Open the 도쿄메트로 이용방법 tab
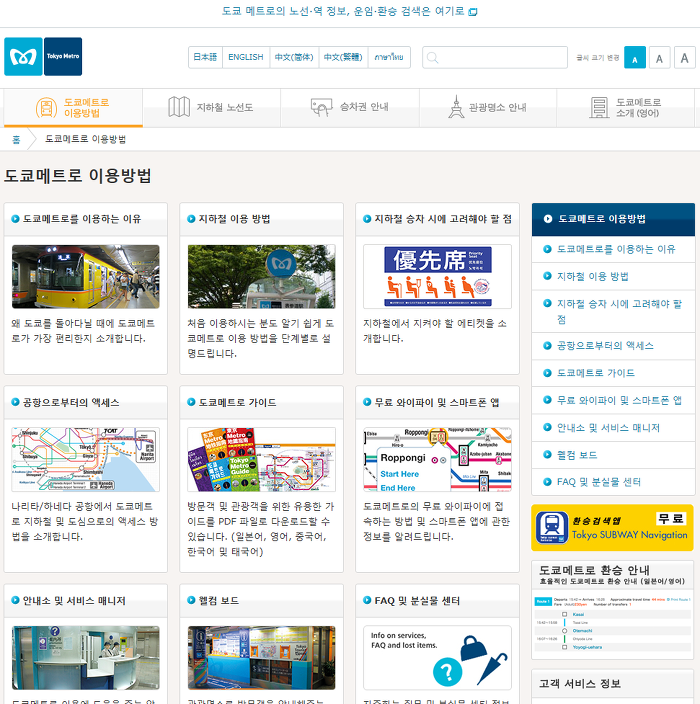Viewport: 700px width, 704px height. (x=73, y=108)
